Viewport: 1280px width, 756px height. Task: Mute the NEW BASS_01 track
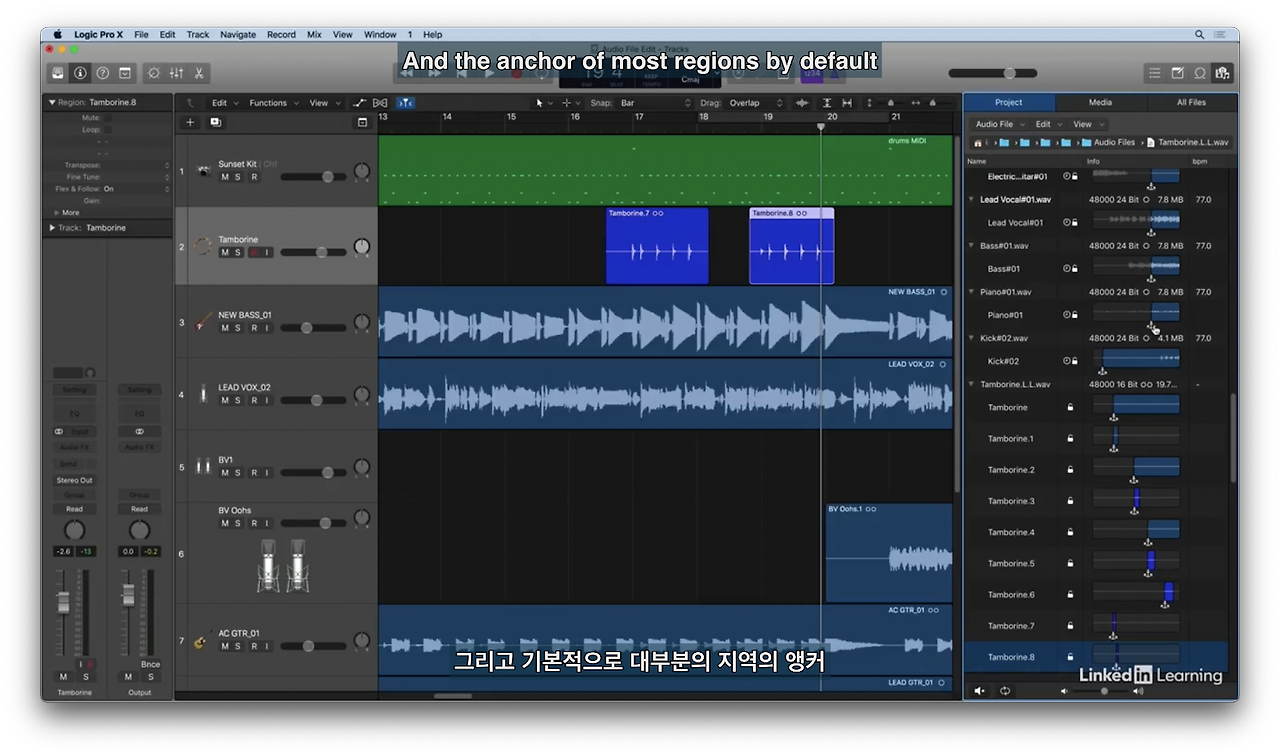[x=225, y=328]
